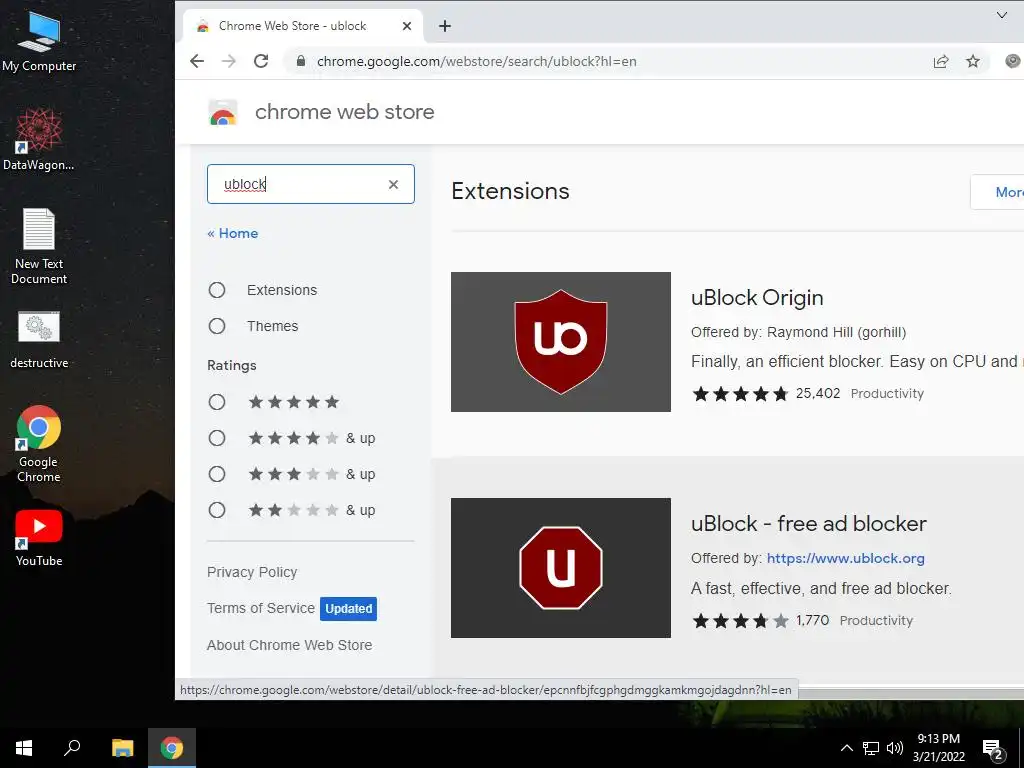The image size is (1024, 768).
Task: Filter by two stars & up
Action: (217, 509)
